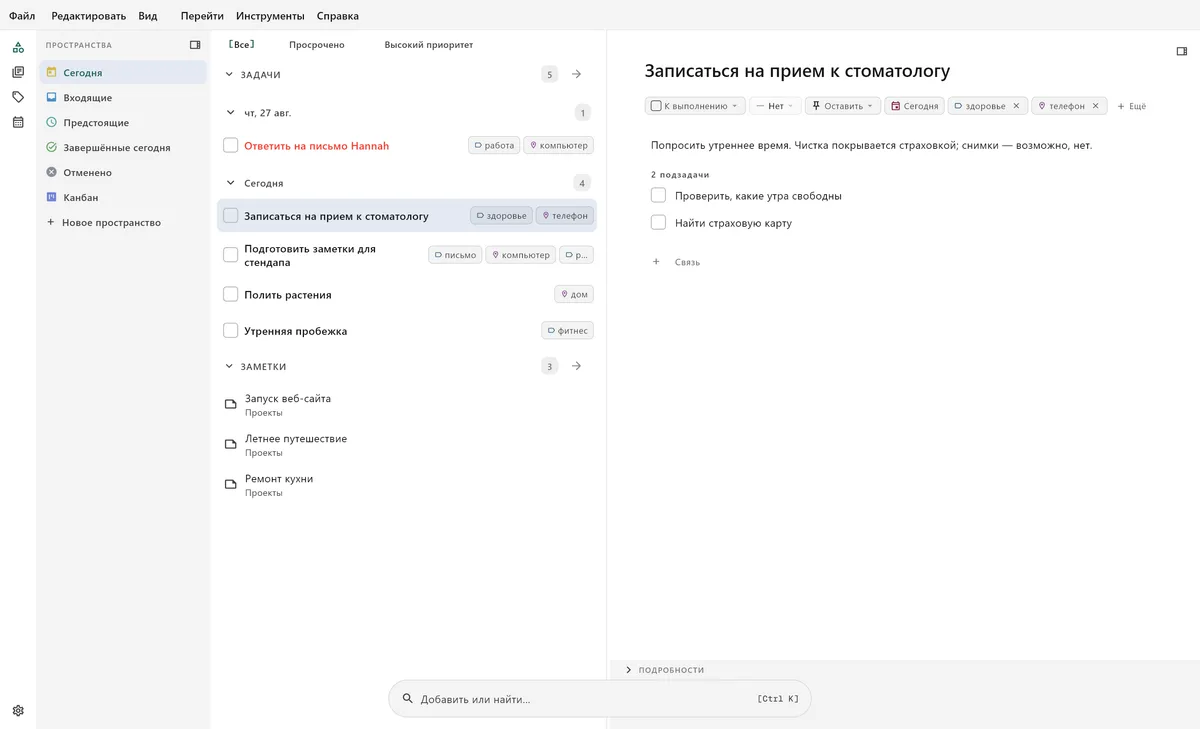This screenshot has height=729, width=1200.
Task: Click the task description about утреннее время
Action: click(x=871, y=146)
